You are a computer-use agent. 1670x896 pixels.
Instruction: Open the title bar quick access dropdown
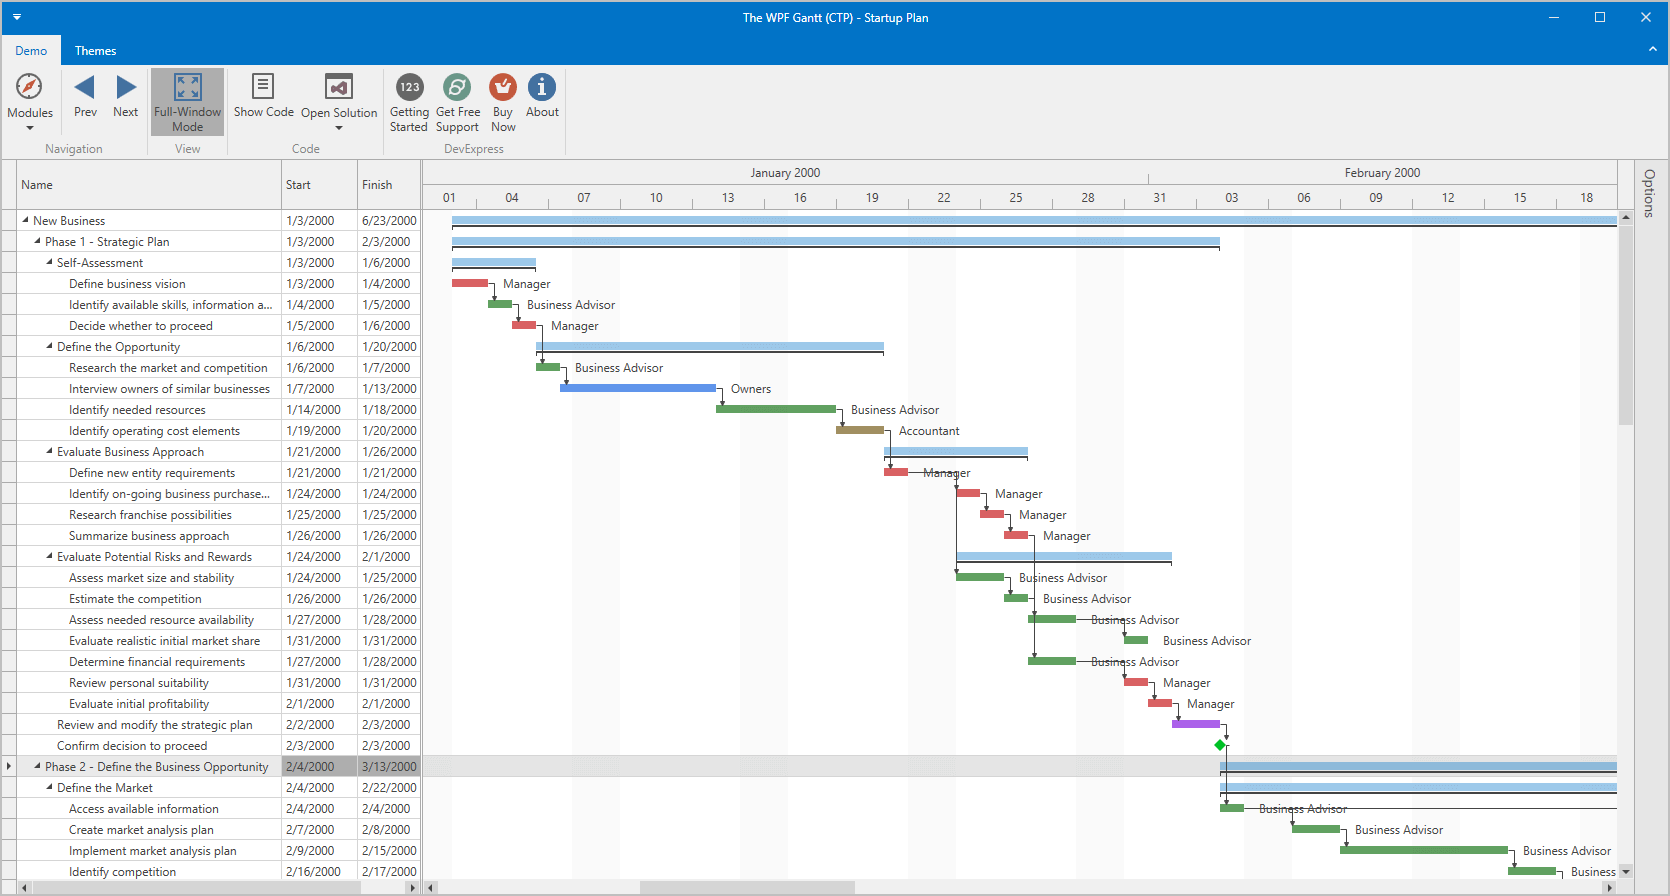coord(17,17)
